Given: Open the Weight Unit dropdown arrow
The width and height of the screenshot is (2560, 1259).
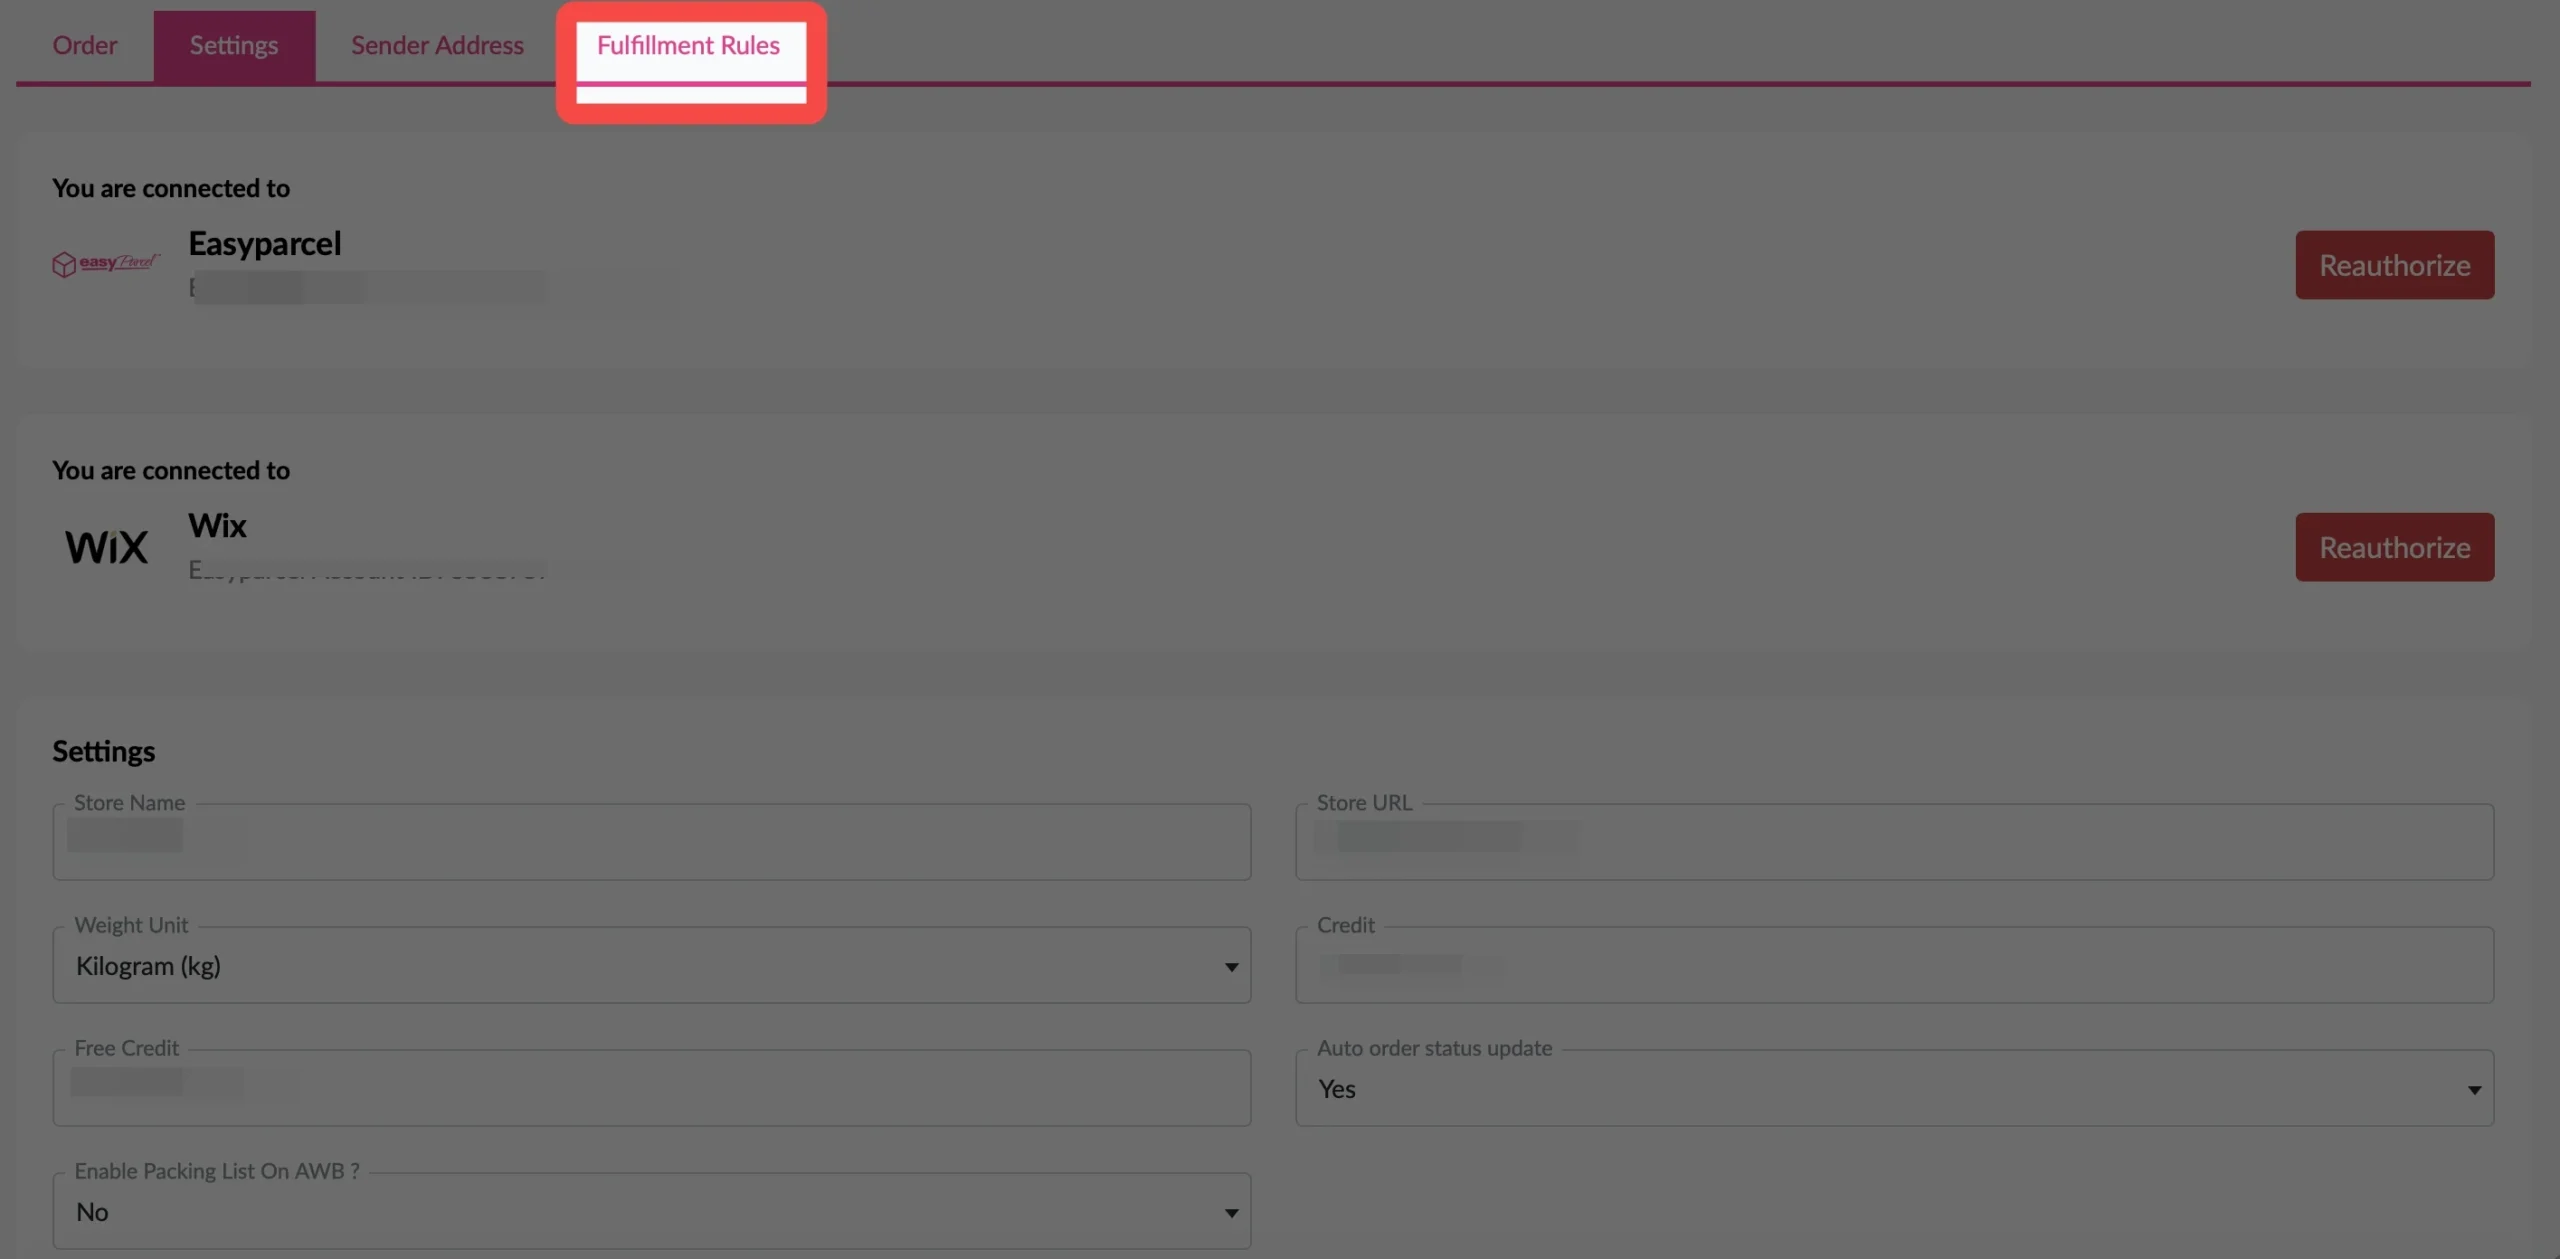Looking at the screenshot, I should (1229, 966).
